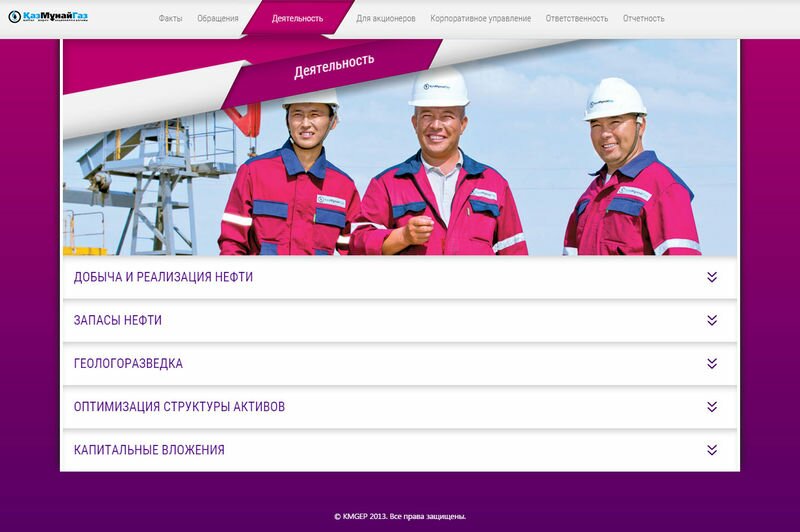Expand the Запасы нефти chevron
The image size is (800, 532).
[x=712, y=320]
